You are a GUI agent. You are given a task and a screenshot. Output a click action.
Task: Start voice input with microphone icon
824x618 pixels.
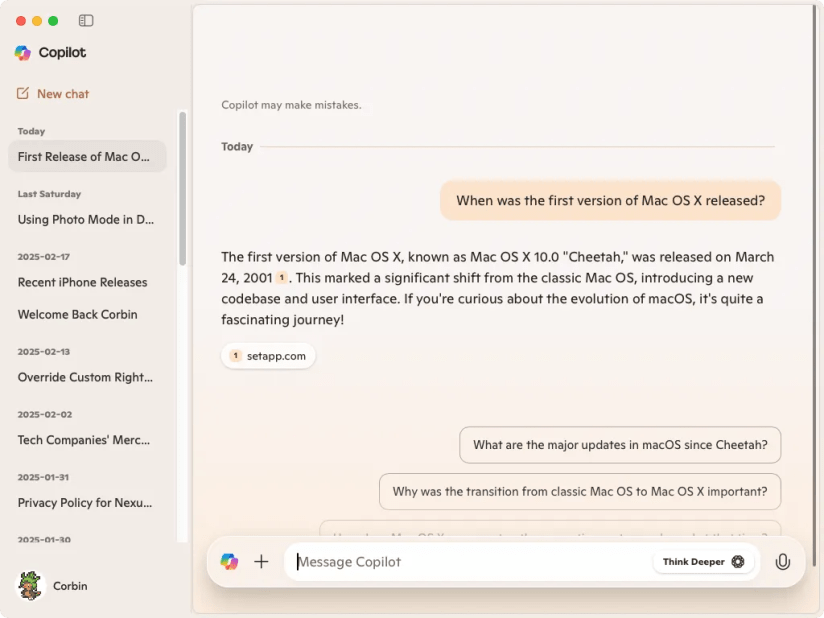pyautogui.click(x=782, y=561)
